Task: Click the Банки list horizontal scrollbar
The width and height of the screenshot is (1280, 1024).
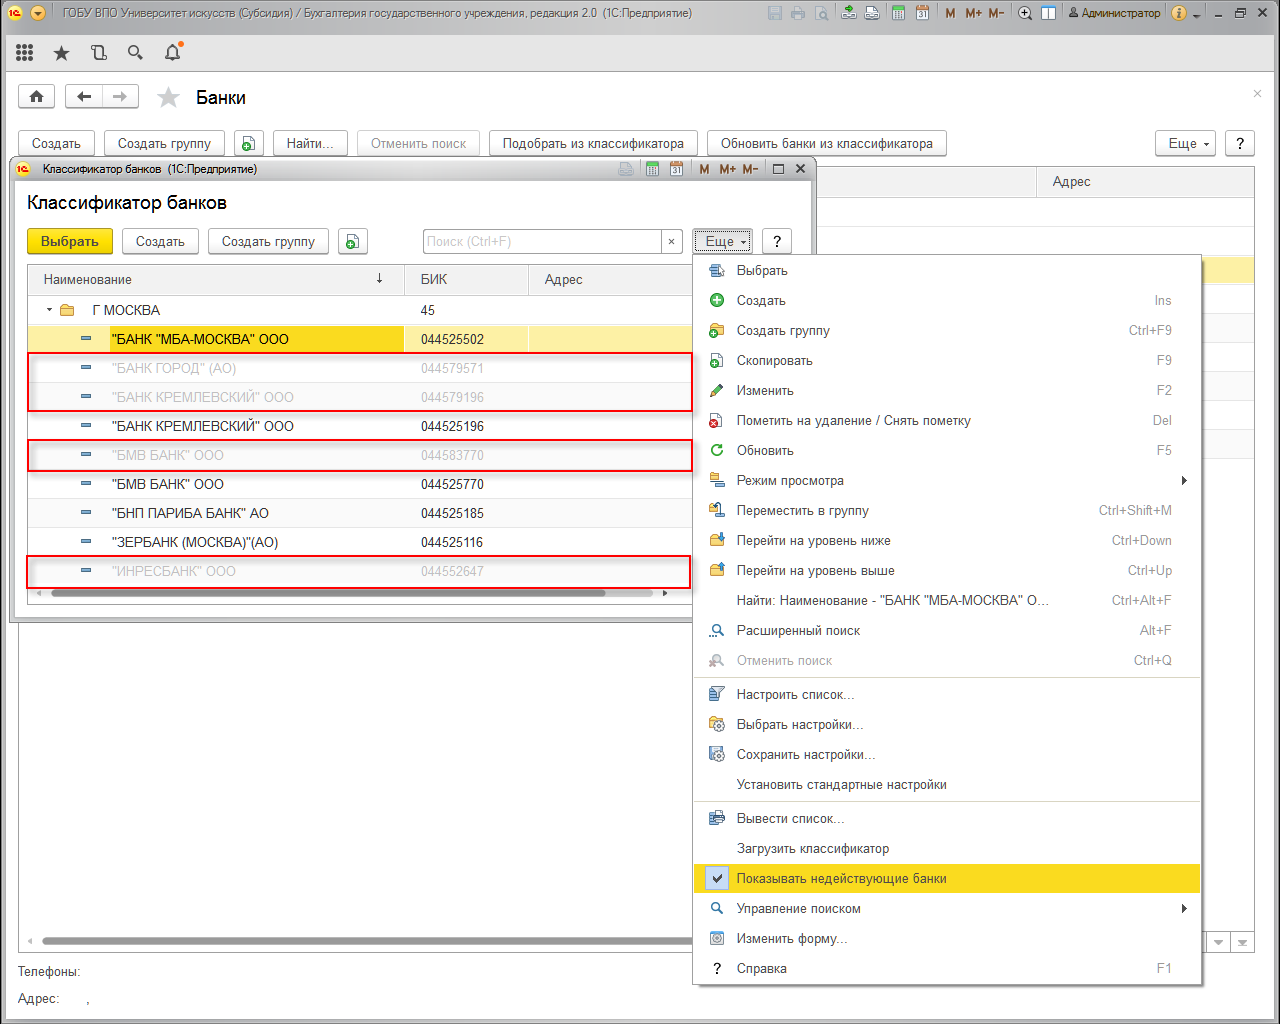Action: click(366, 941)
